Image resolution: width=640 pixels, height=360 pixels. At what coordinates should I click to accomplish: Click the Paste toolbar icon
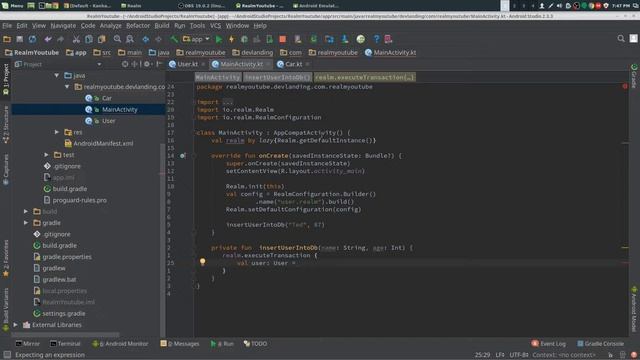click(101, 39)
